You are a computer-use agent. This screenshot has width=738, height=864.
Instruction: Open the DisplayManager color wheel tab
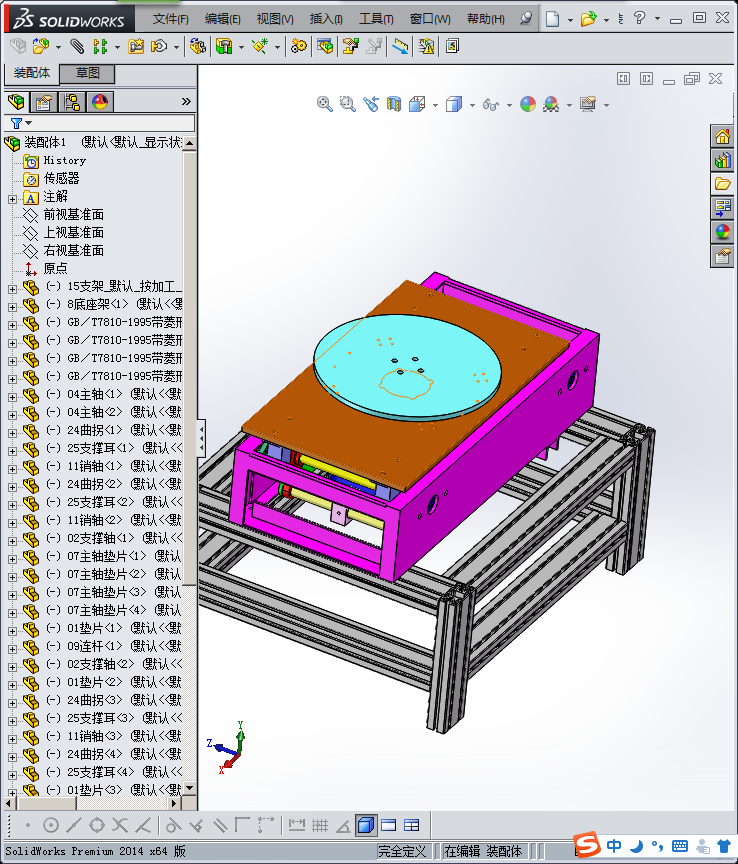tap(100, 102)
